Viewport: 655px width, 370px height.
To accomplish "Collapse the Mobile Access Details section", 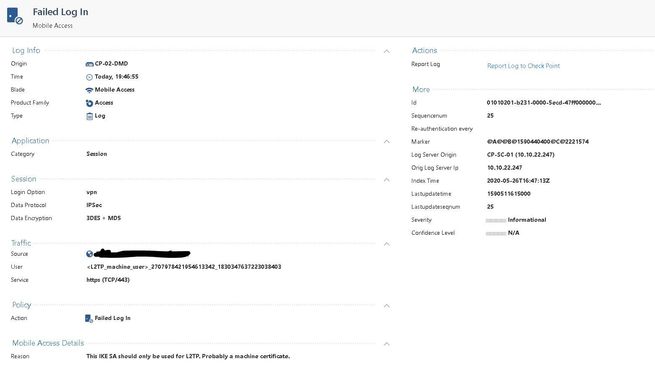I will click(x=387, y=344).
